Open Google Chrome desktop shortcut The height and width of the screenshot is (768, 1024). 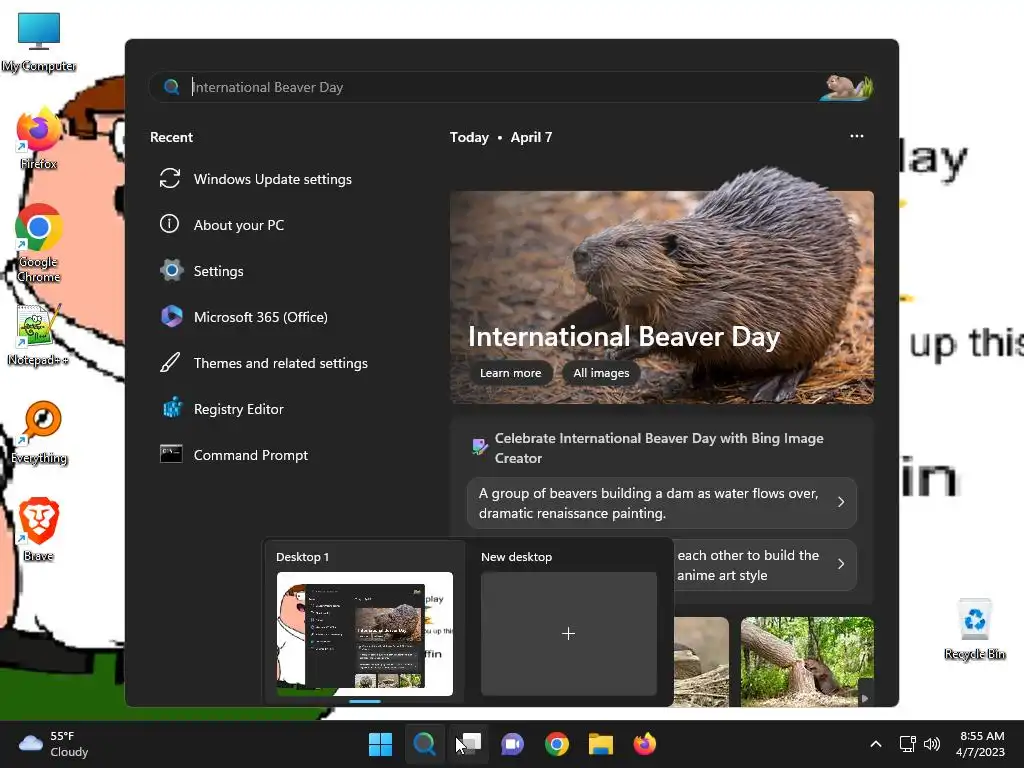(39, 243)
